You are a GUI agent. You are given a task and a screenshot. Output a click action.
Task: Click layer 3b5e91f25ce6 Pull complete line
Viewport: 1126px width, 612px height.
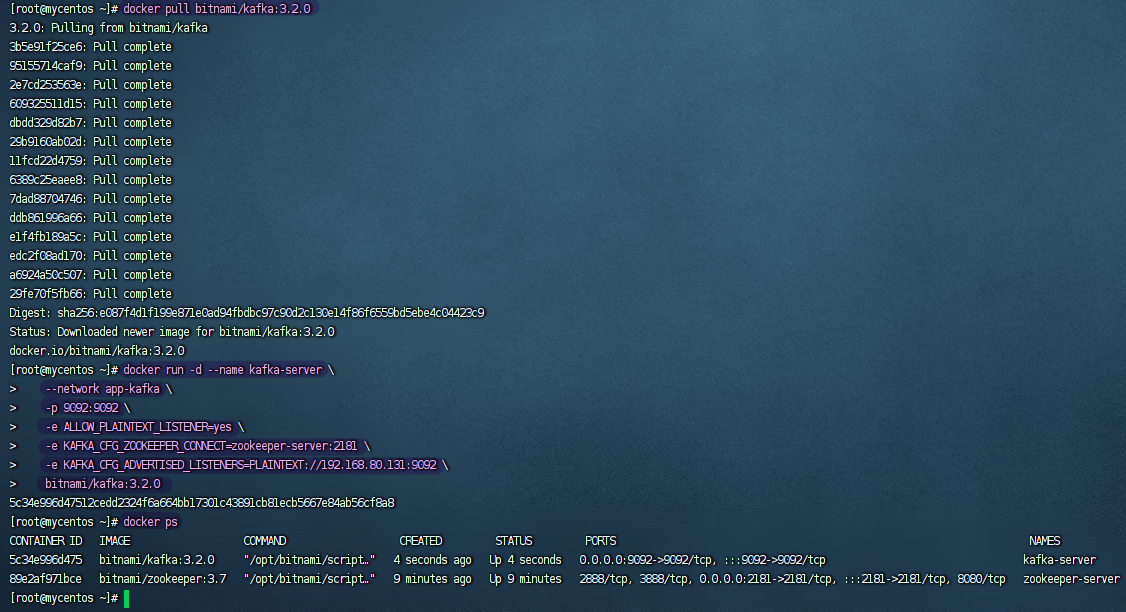point(90,47)
